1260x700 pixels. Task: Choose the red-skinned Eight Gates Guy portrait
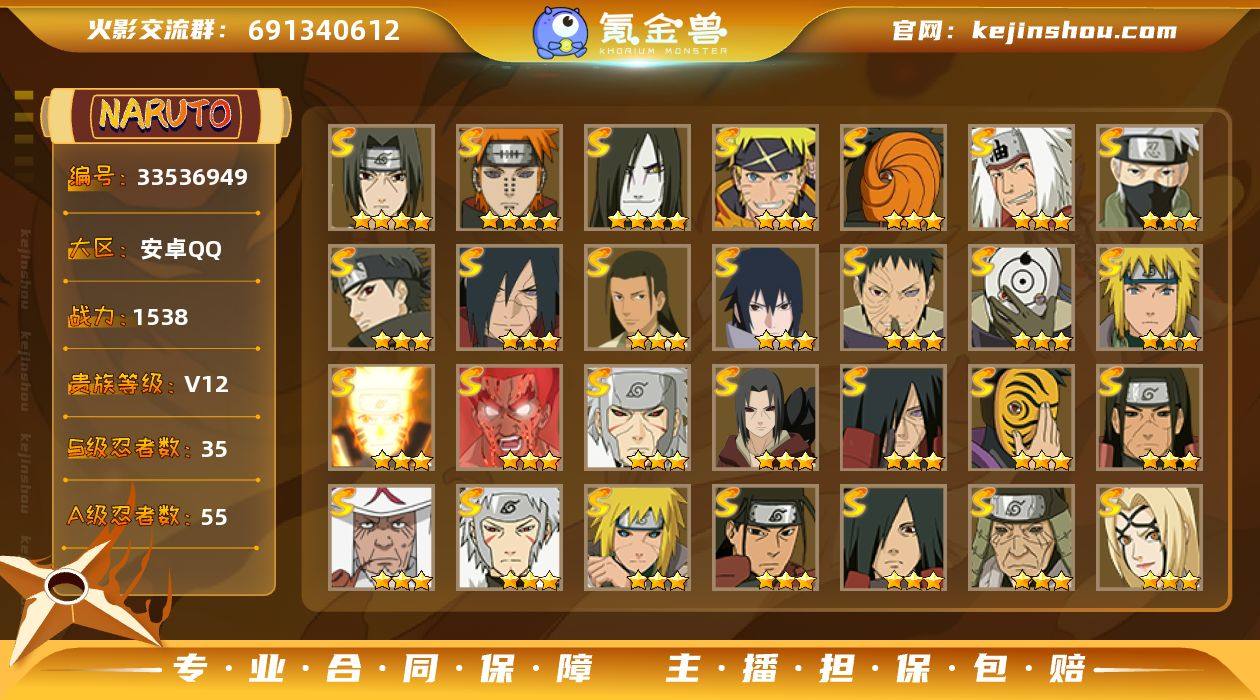(x=510, y=418)
